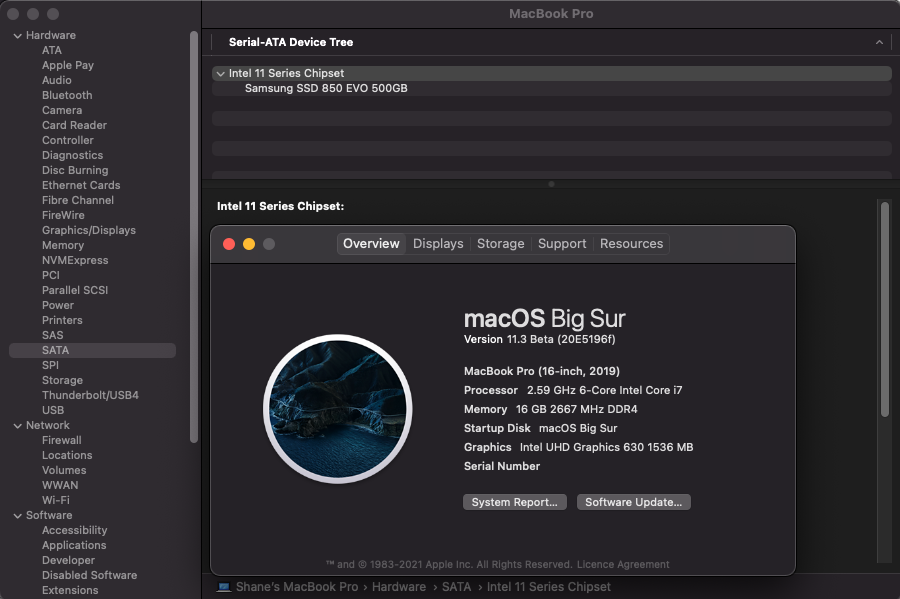Select USB in the sidebar
The width and height of the screenshot is (900, 599).
click(53, 410)
